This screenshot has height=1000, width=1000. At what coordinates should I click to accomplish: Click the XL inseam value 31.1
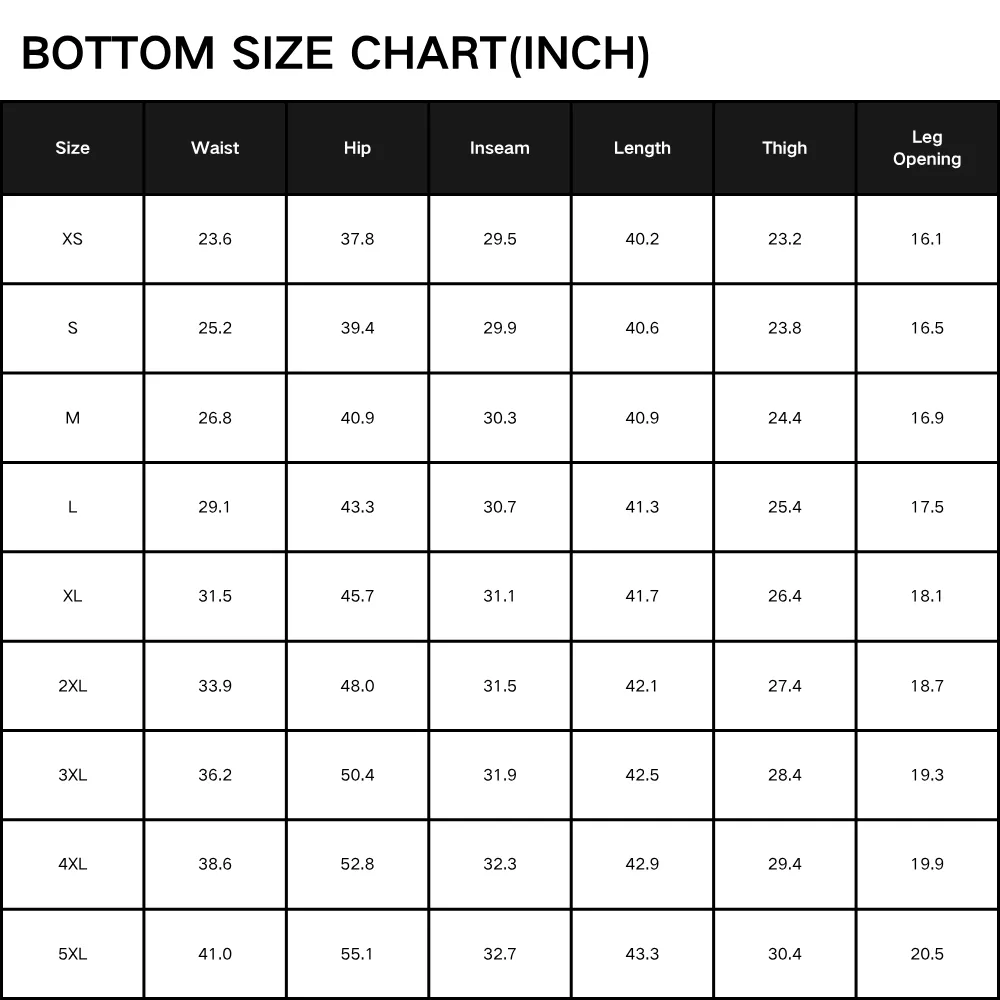499,596
